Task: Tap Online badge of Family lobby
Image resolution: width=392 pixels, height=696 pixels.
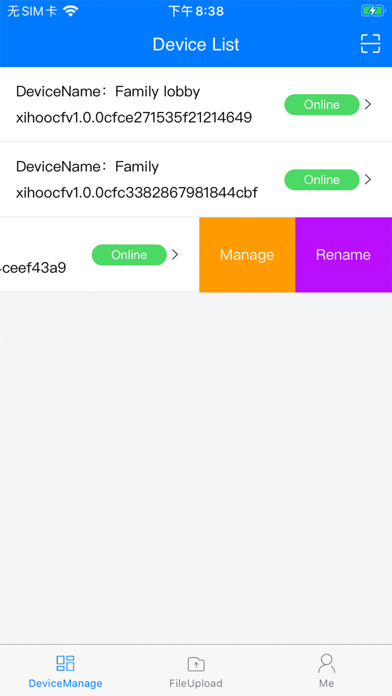Action: coord(322,105)
